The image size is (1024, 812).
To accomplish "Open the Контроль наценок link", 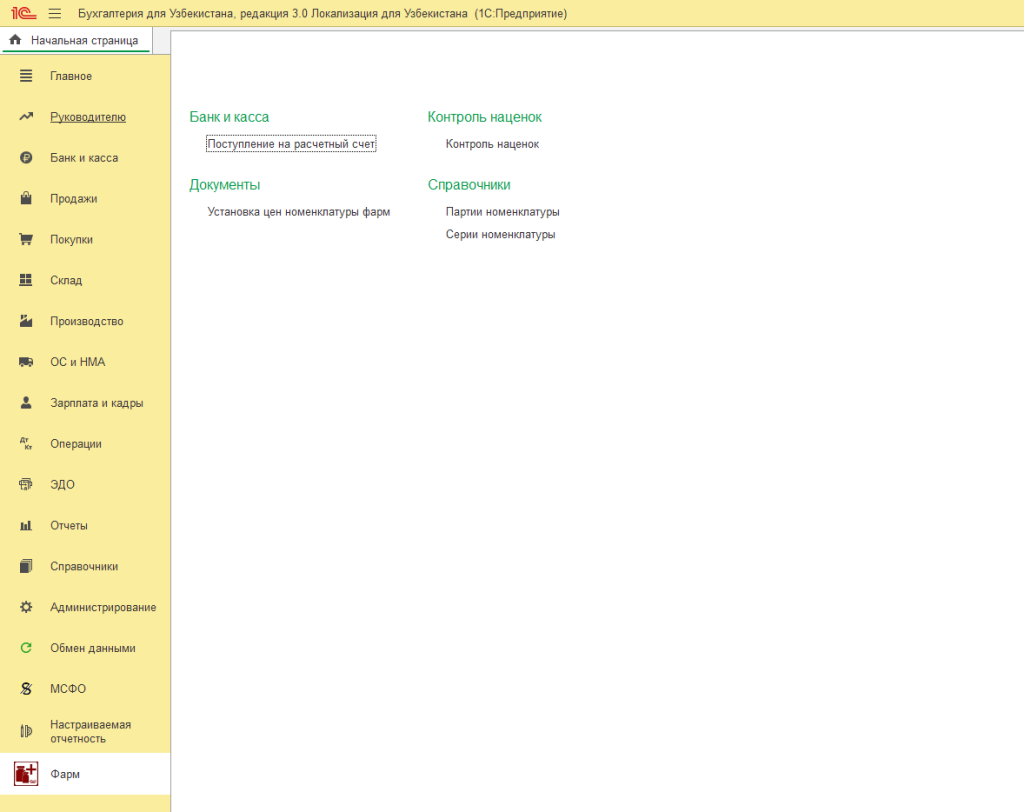I will point(492,144).
